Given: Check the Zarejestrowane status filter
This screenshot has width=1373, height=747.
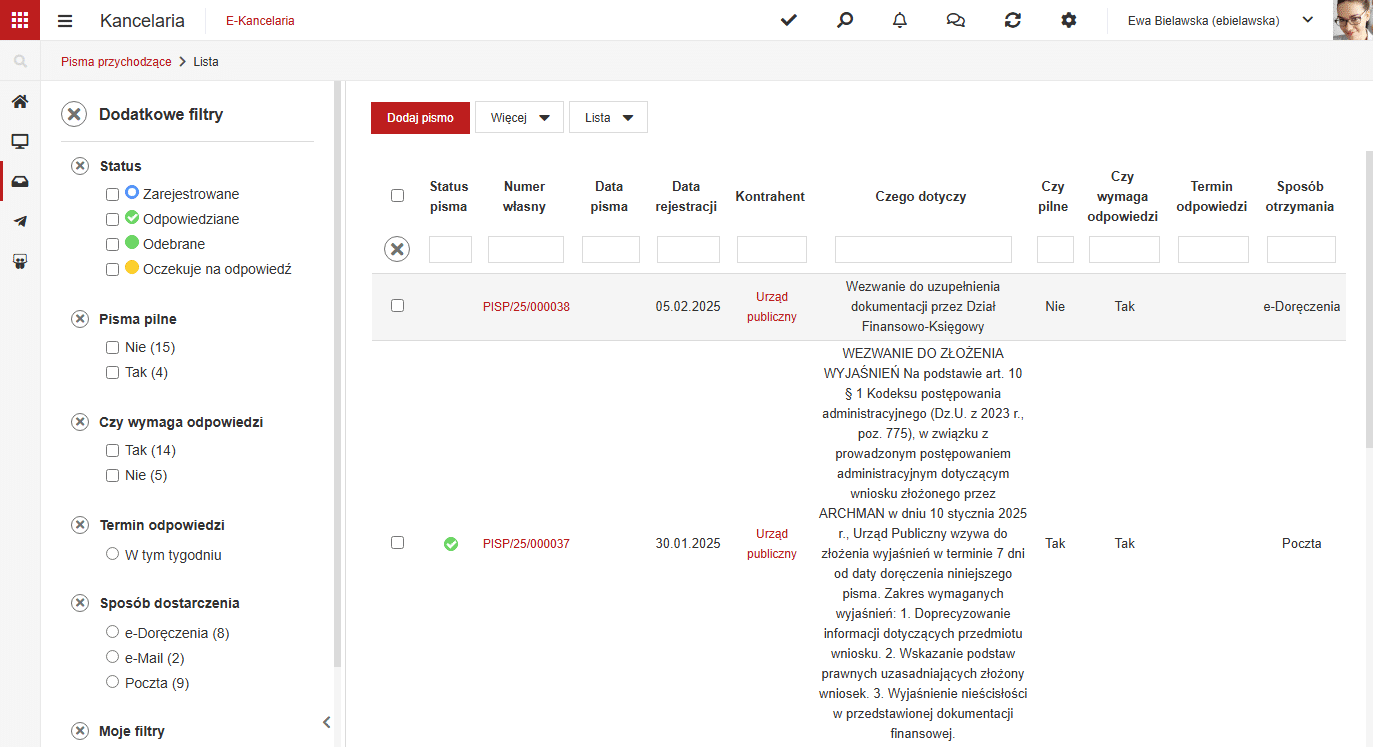Looking at the screenshot, I should [x=113, y=194].
